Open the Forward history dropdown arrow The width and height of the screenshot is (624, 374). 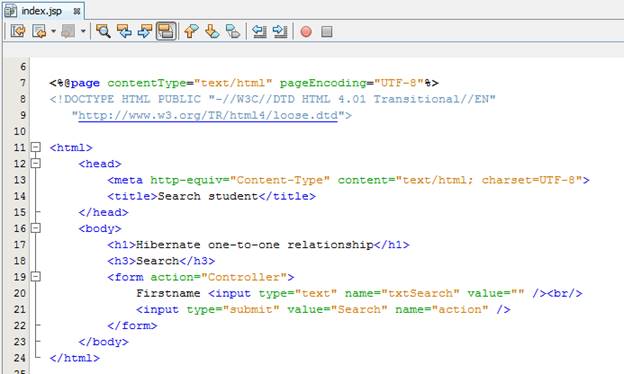(x=83, y=31)
